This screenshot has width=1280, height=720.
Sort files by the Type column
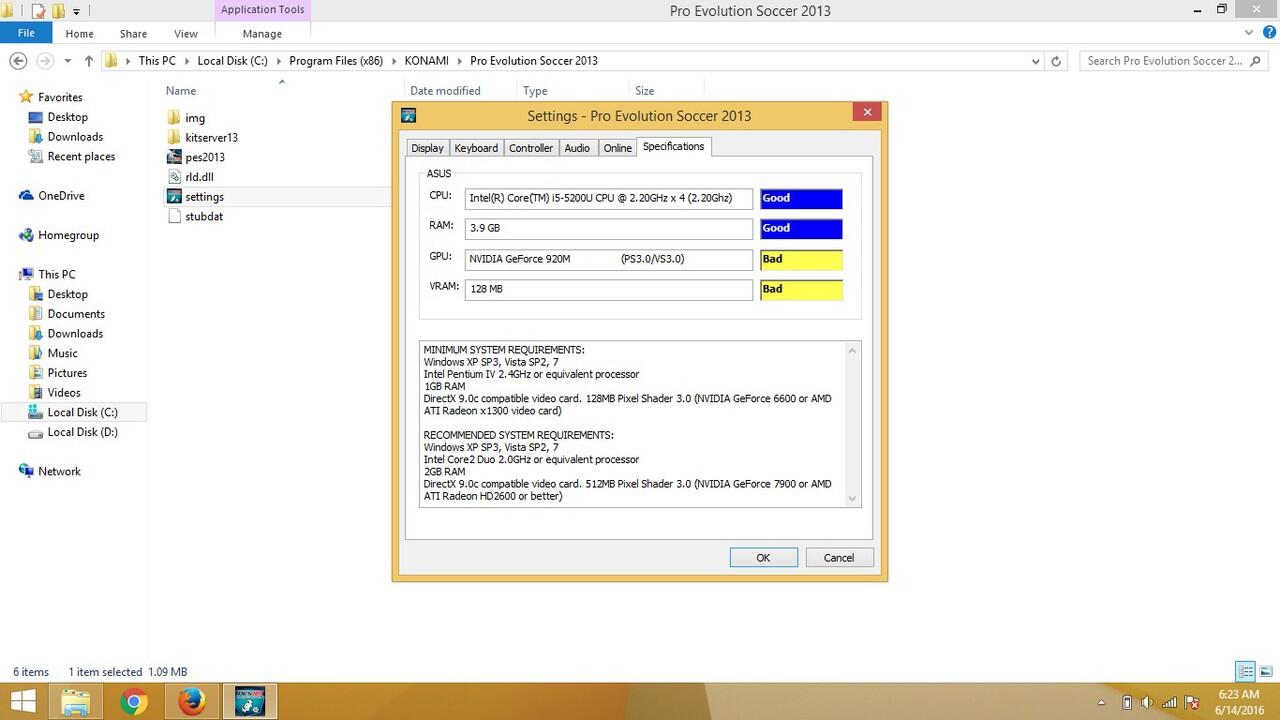pyautogui.click(x=535, y=91)
